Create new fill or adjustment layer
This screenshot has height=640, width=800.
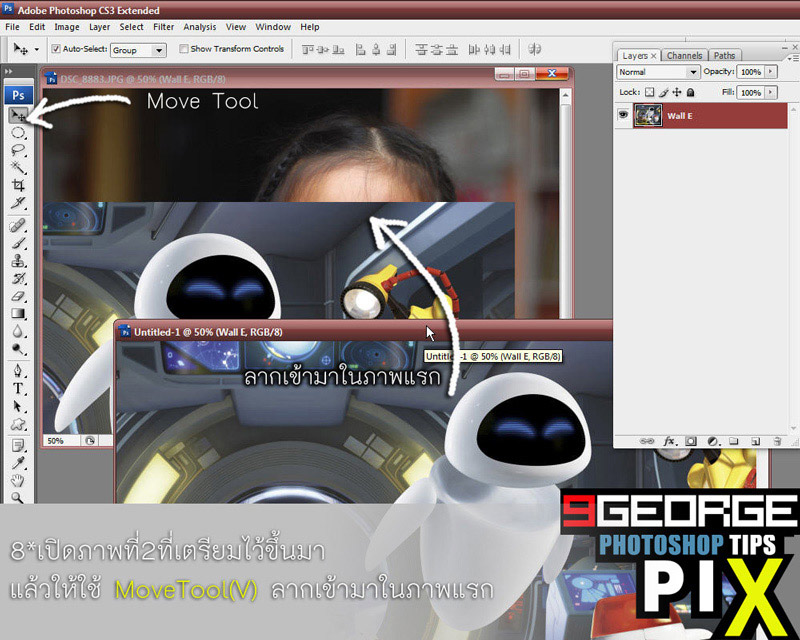tap(713, 441)
